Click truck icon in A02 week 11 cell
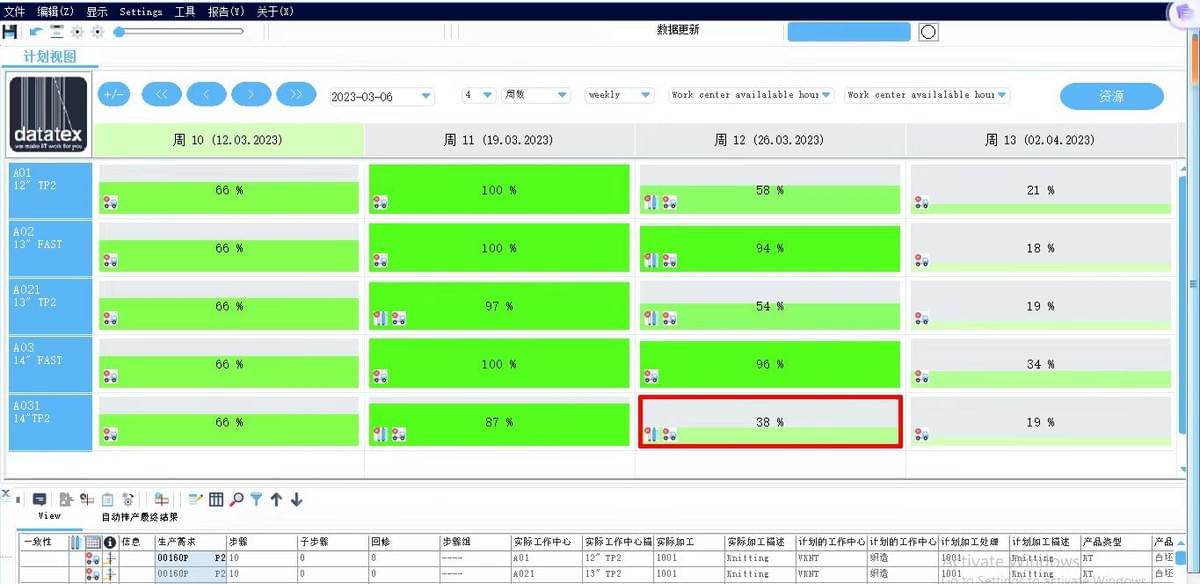Image resolution: width=1200 pixels, height=584 pixels. click(x=380, y=261)
